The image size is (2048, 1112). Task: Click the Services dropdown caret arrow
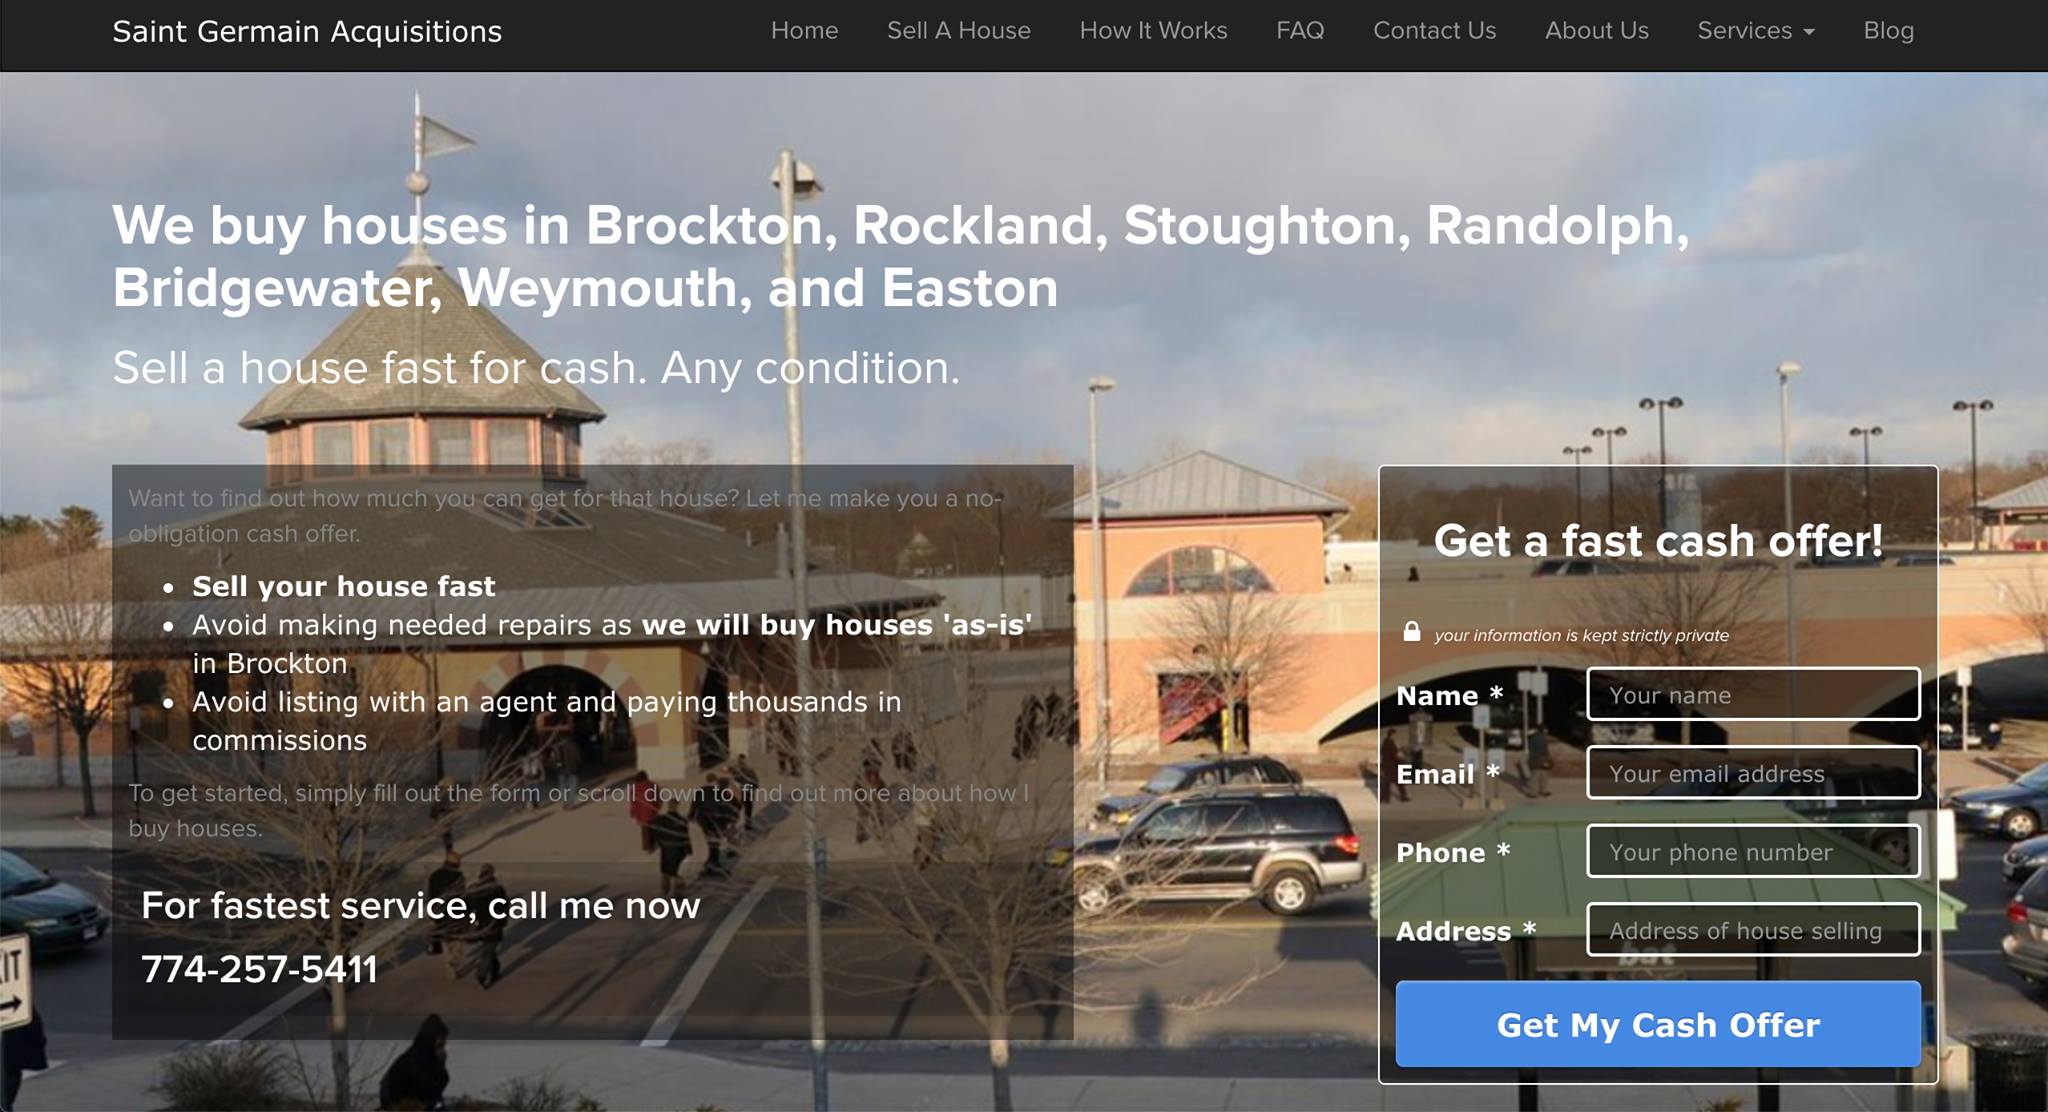click(1808, 32)
